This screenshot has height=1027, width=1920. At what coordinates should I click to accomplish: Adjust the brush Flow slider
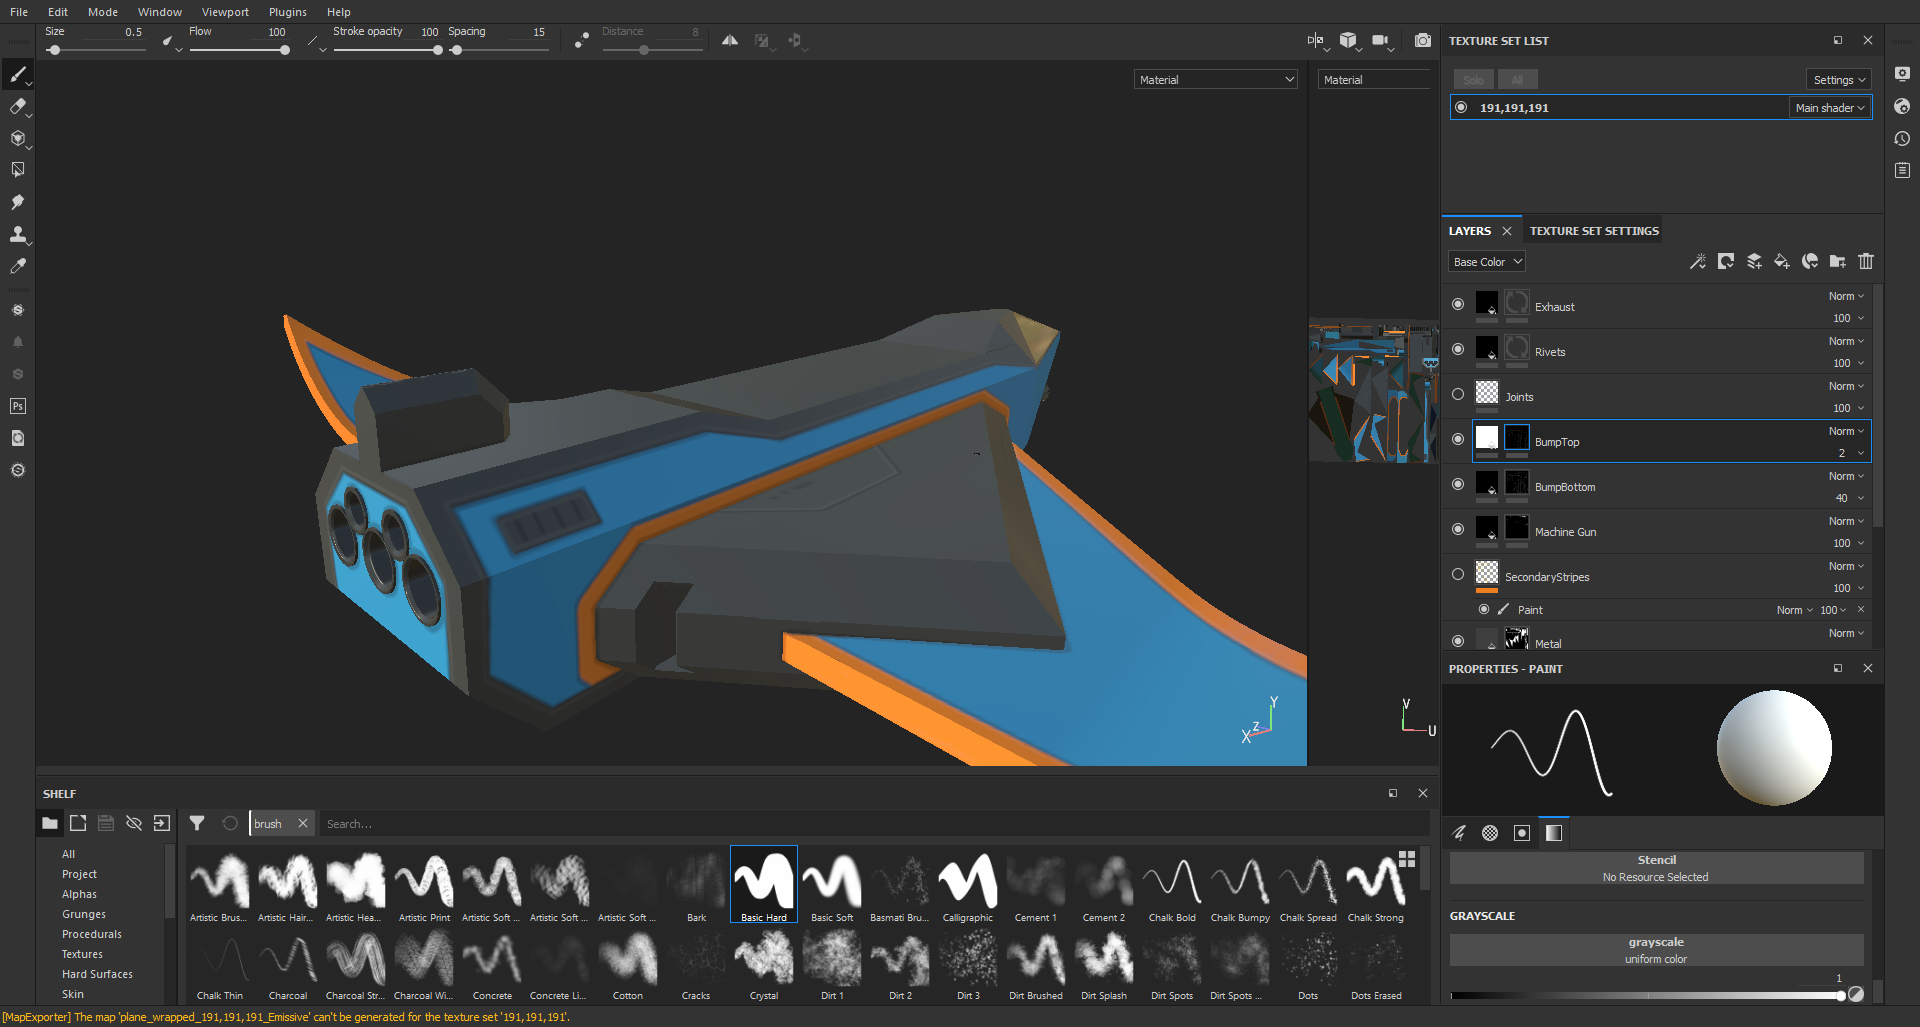239,50
